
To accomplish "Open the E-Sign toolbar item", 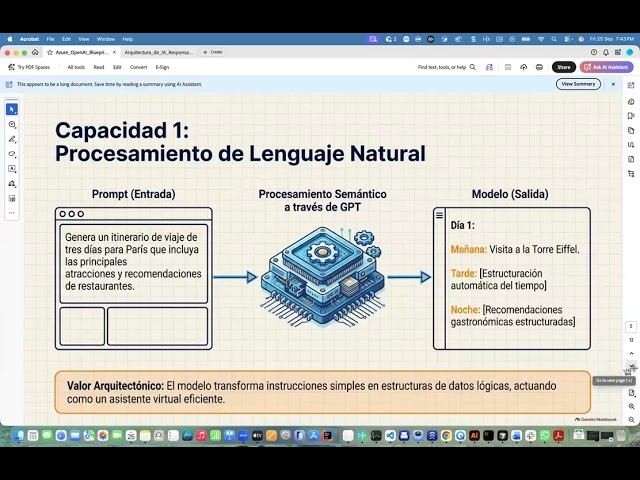I will pos(162,67).
